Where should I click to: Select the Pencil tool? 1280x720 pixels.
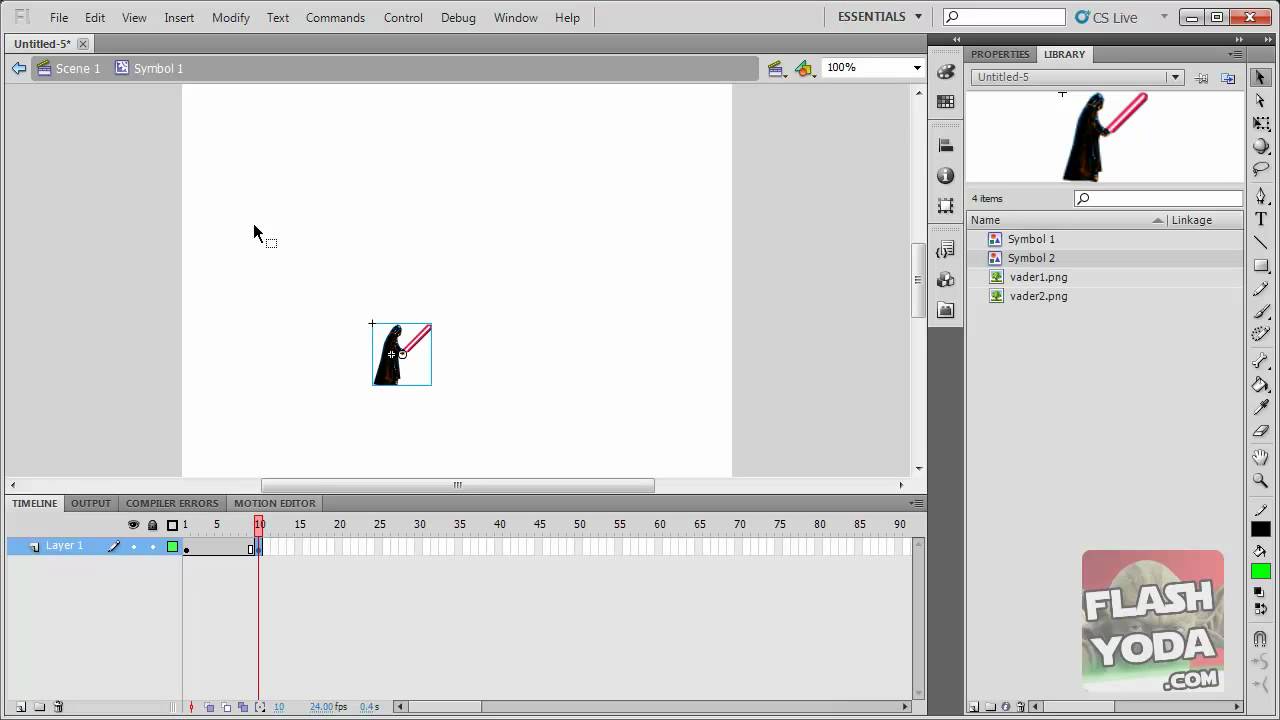1261,289
